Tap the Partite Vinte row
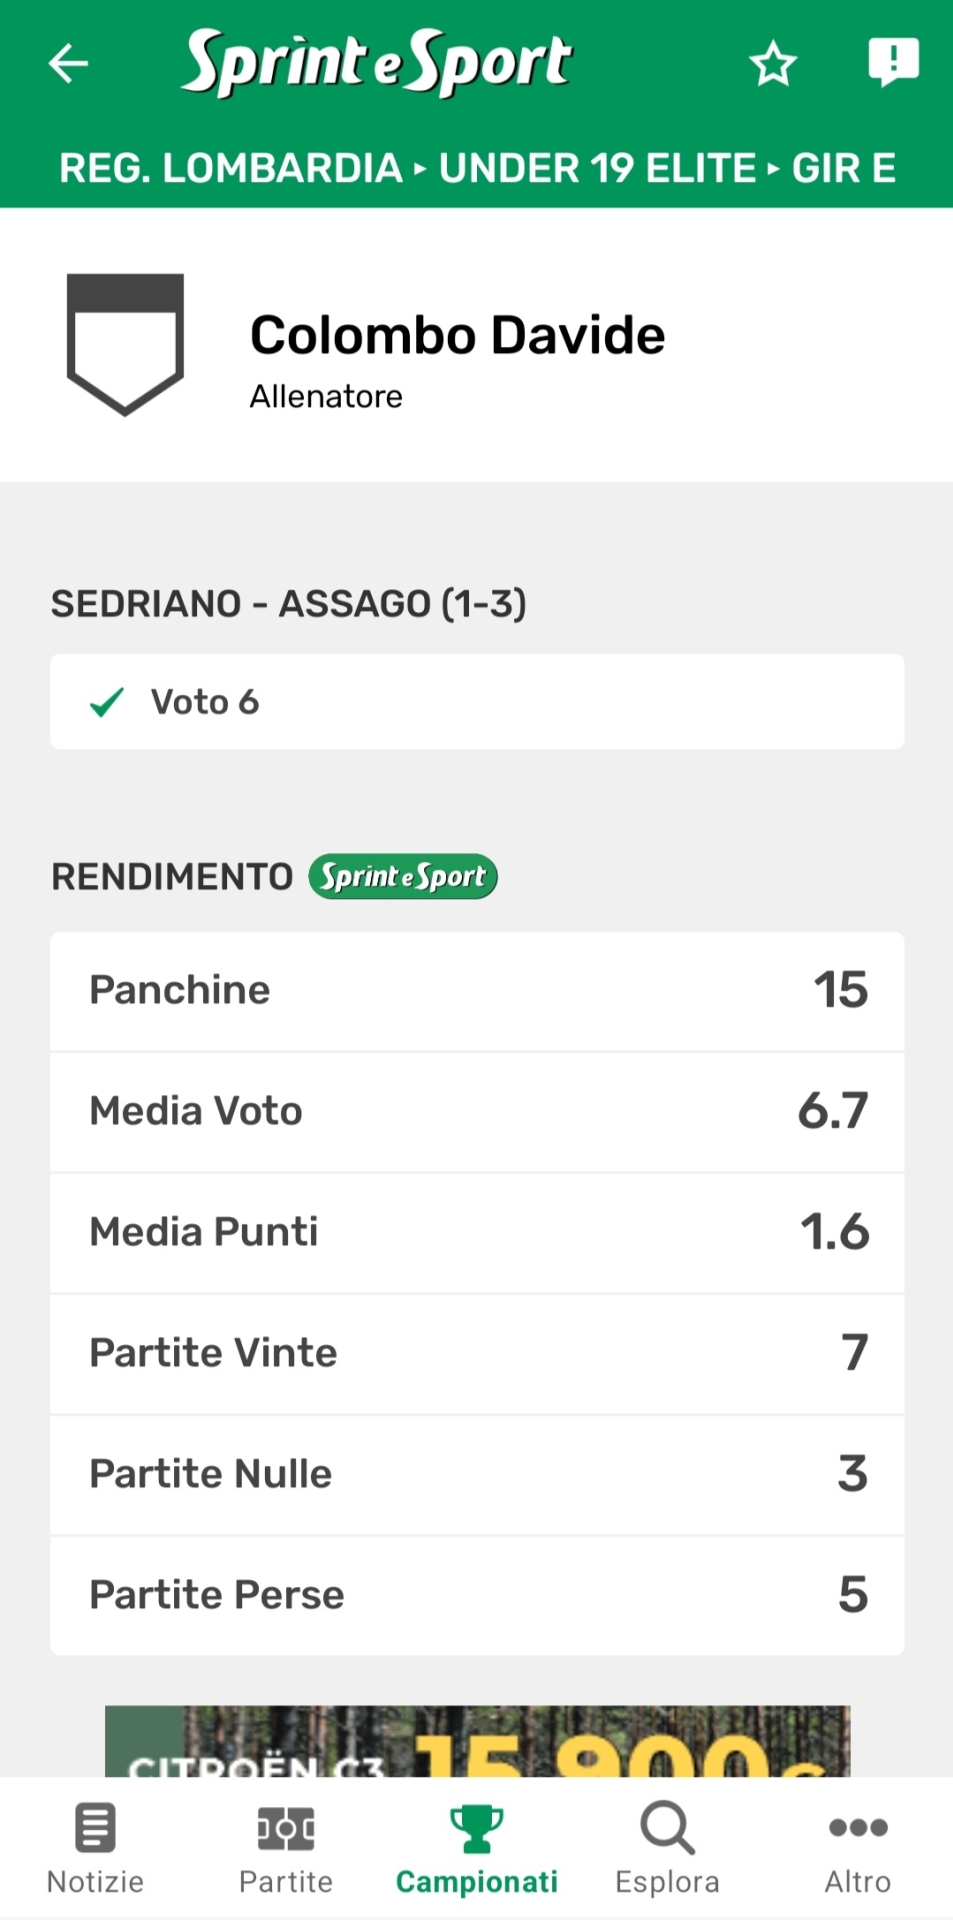This screenshot has height=1920, width=953. [x=477, y=1354]
